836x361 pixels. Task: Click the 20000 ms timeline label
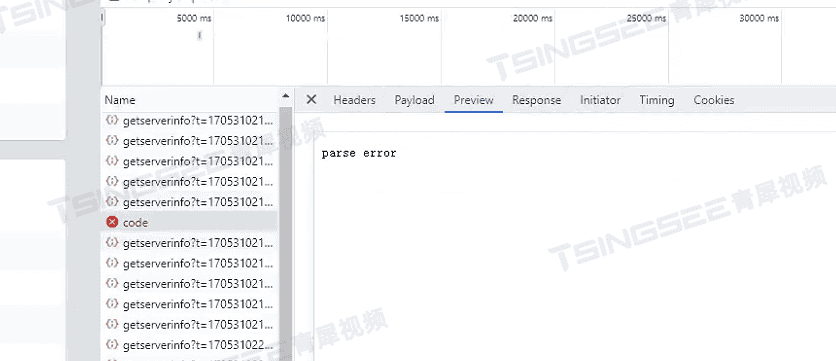pos(533,19)
